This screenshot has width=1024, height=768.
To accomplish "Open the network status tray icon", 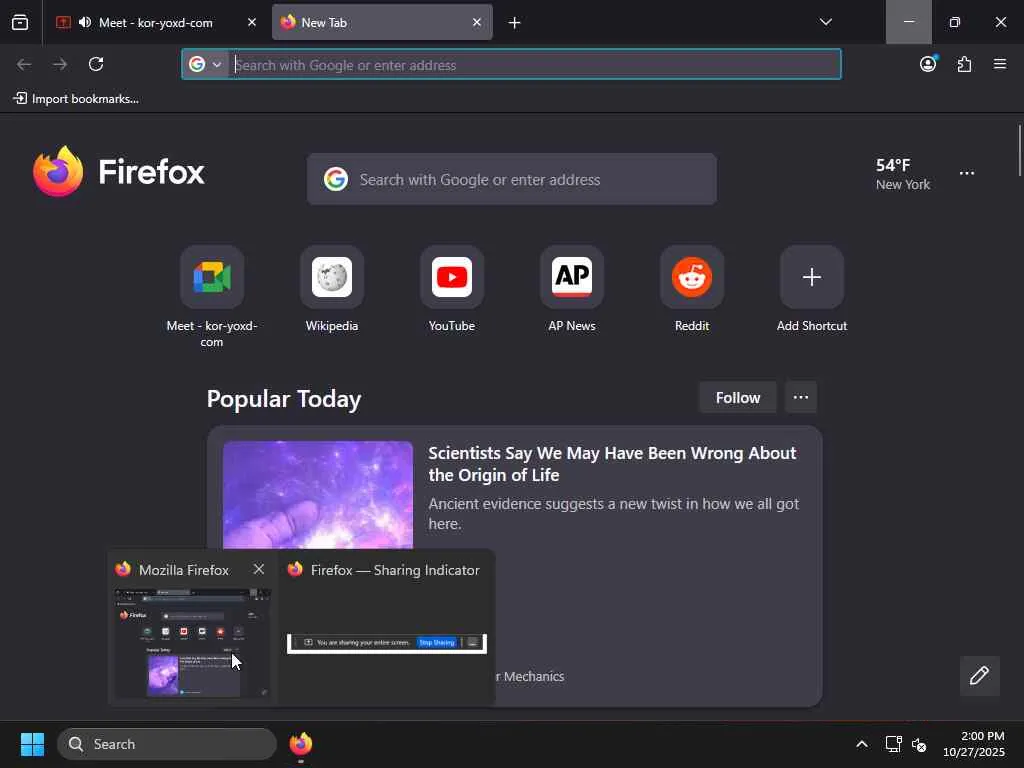I will click(893, 744).
